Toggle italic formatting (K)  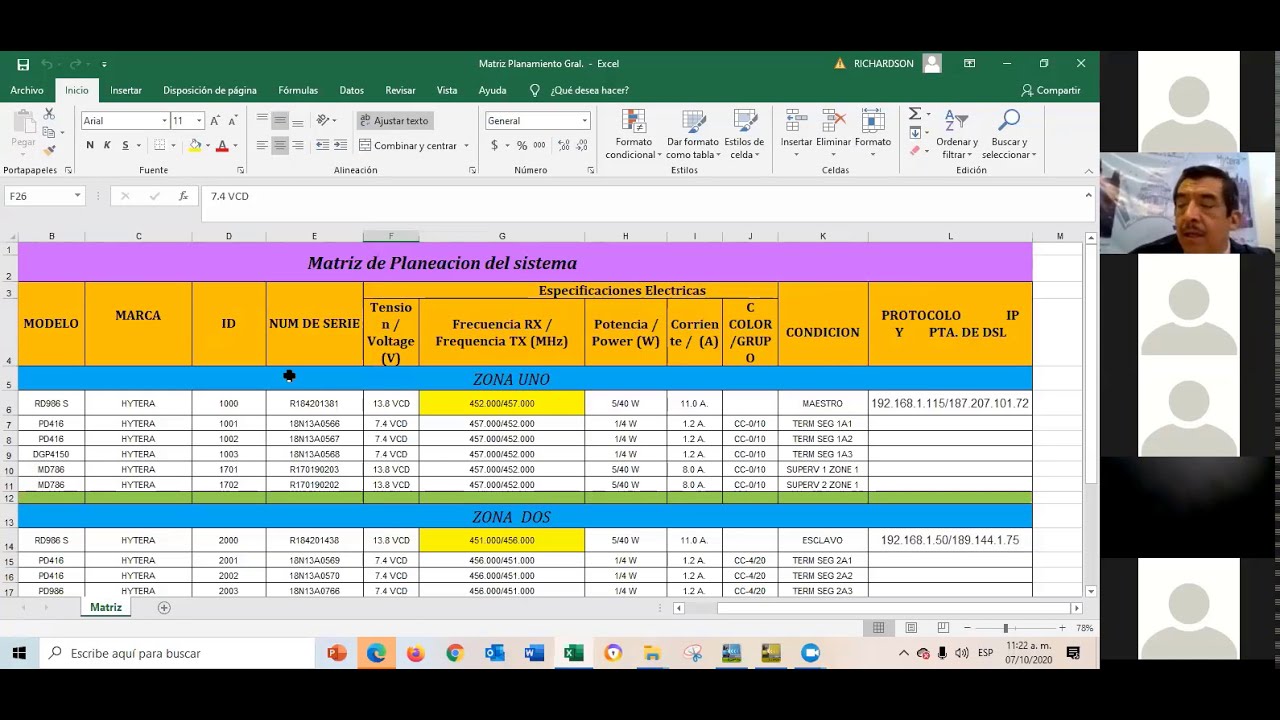108,145
